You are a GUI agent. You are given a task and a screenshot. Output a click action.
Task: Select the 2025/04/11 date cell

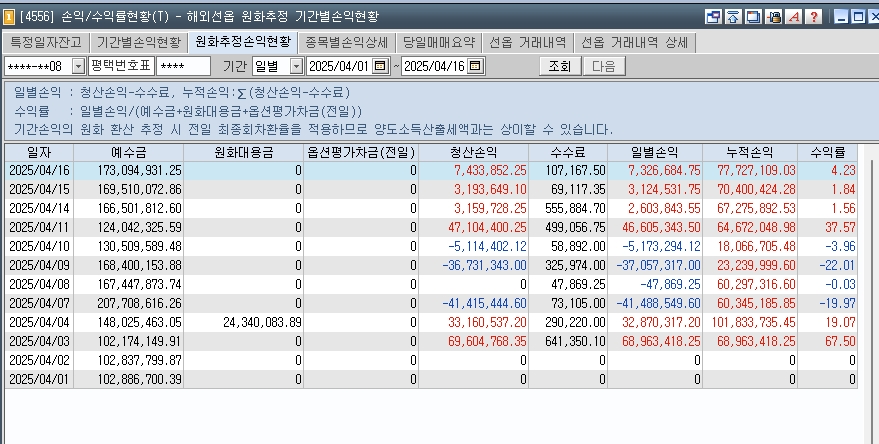click(x=39, y=228)
